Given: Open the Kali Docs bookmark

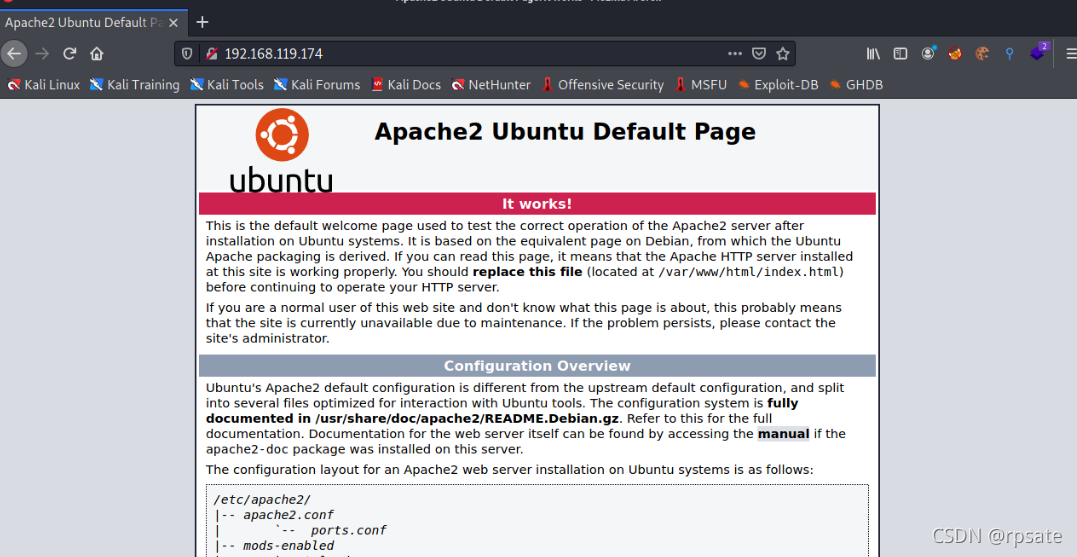Looking at the screenshot, I should pyautogui.click(x=406, y=85).
